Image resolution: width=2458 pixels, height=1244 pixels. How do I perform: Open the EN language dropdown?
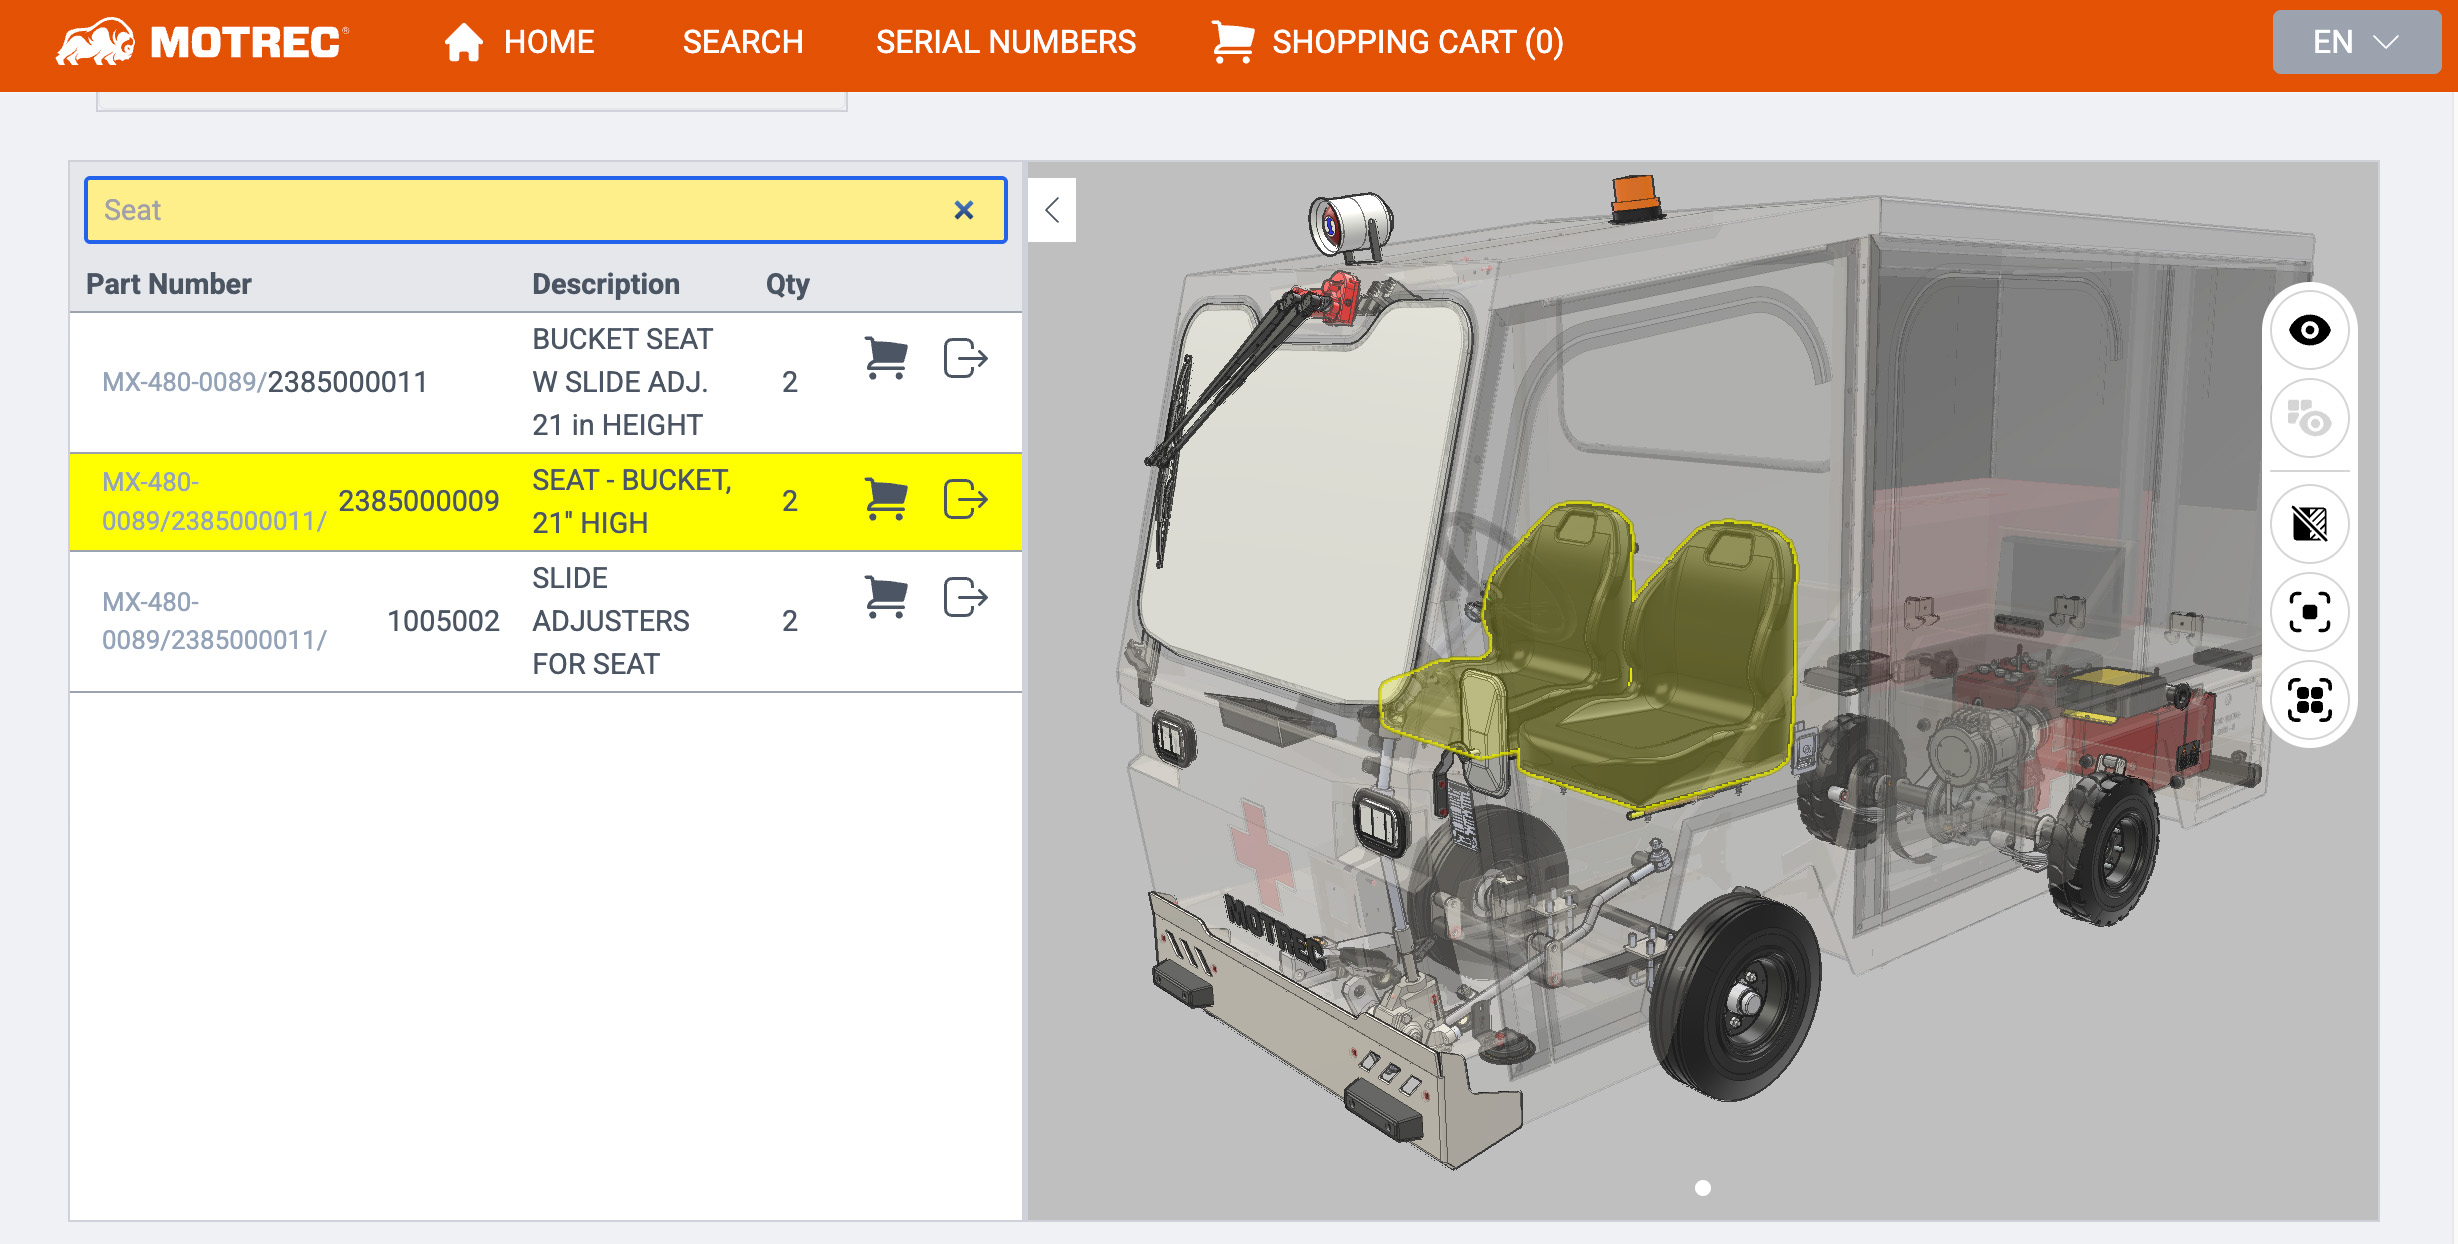2355,42
